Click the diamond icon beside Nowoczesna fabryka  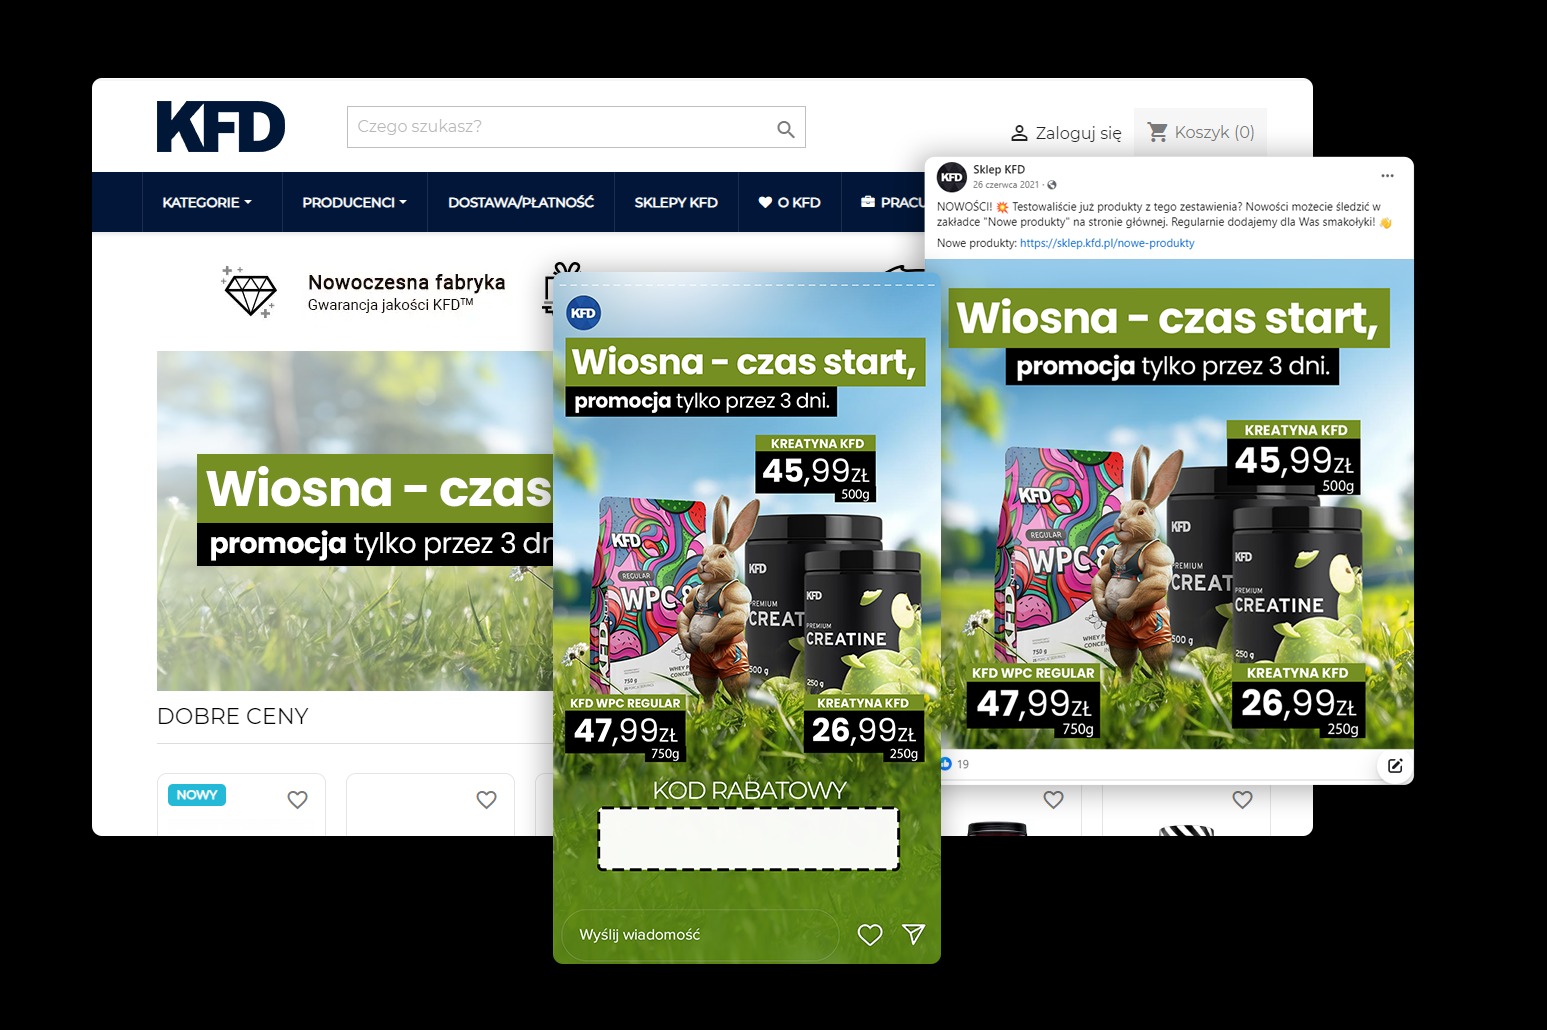pyautogui.click(x=251, y=293)
